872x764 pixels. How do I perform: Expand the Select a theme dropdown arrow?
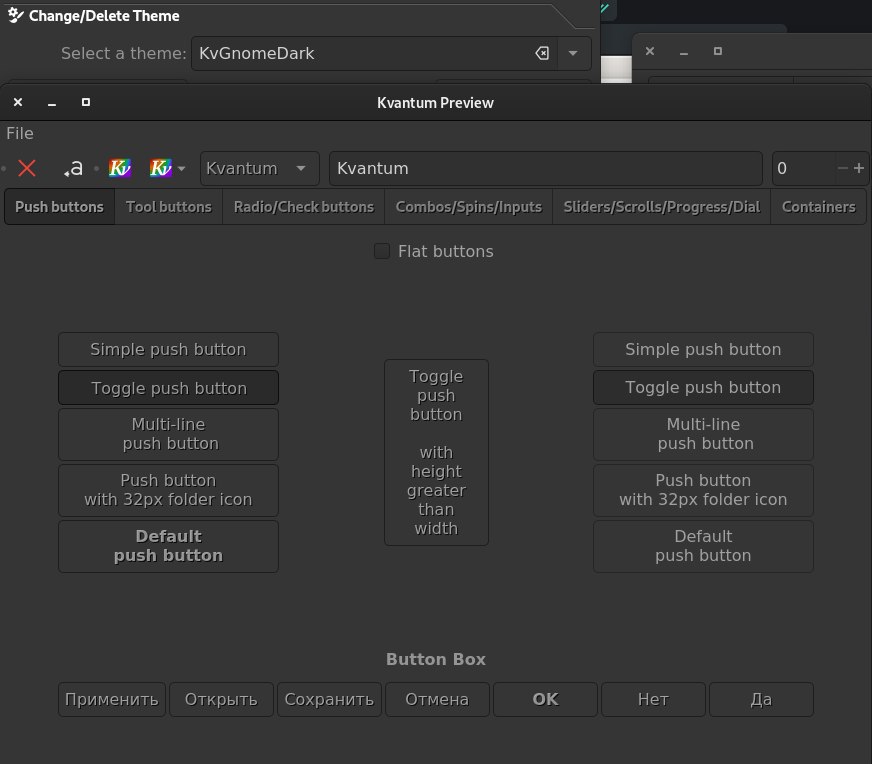[x=573, y=53]
